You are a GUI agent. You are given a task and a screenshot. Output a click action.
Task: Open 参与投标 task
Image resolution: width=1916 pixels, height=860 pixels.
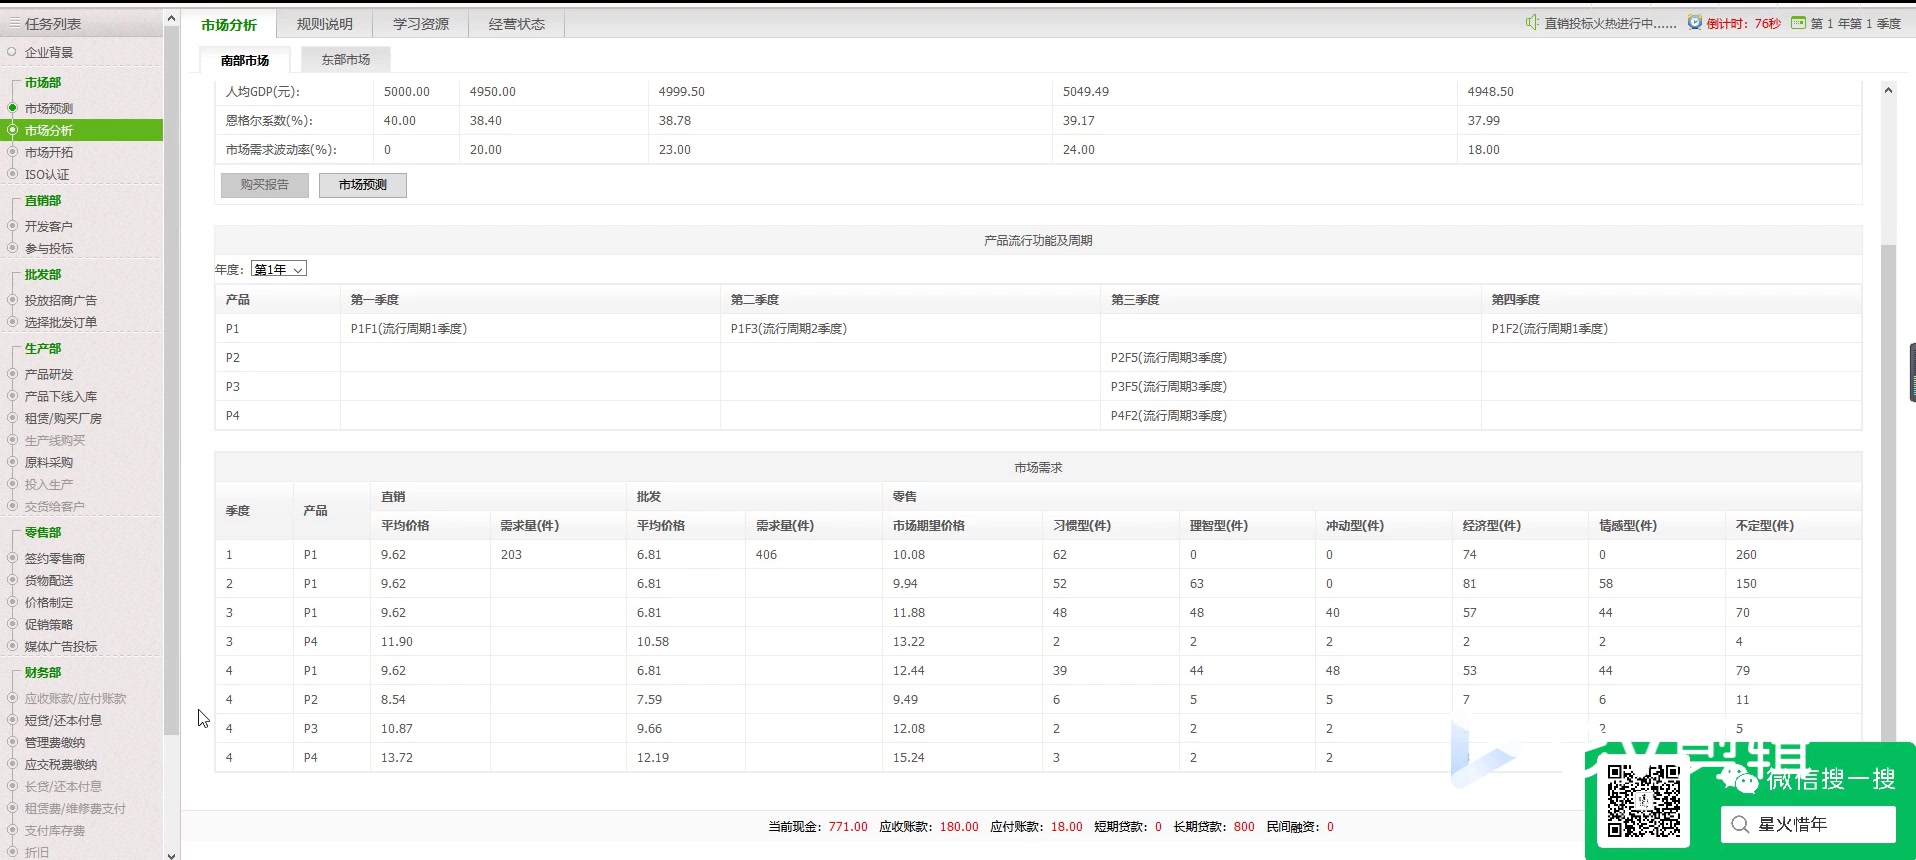(49, 248)
